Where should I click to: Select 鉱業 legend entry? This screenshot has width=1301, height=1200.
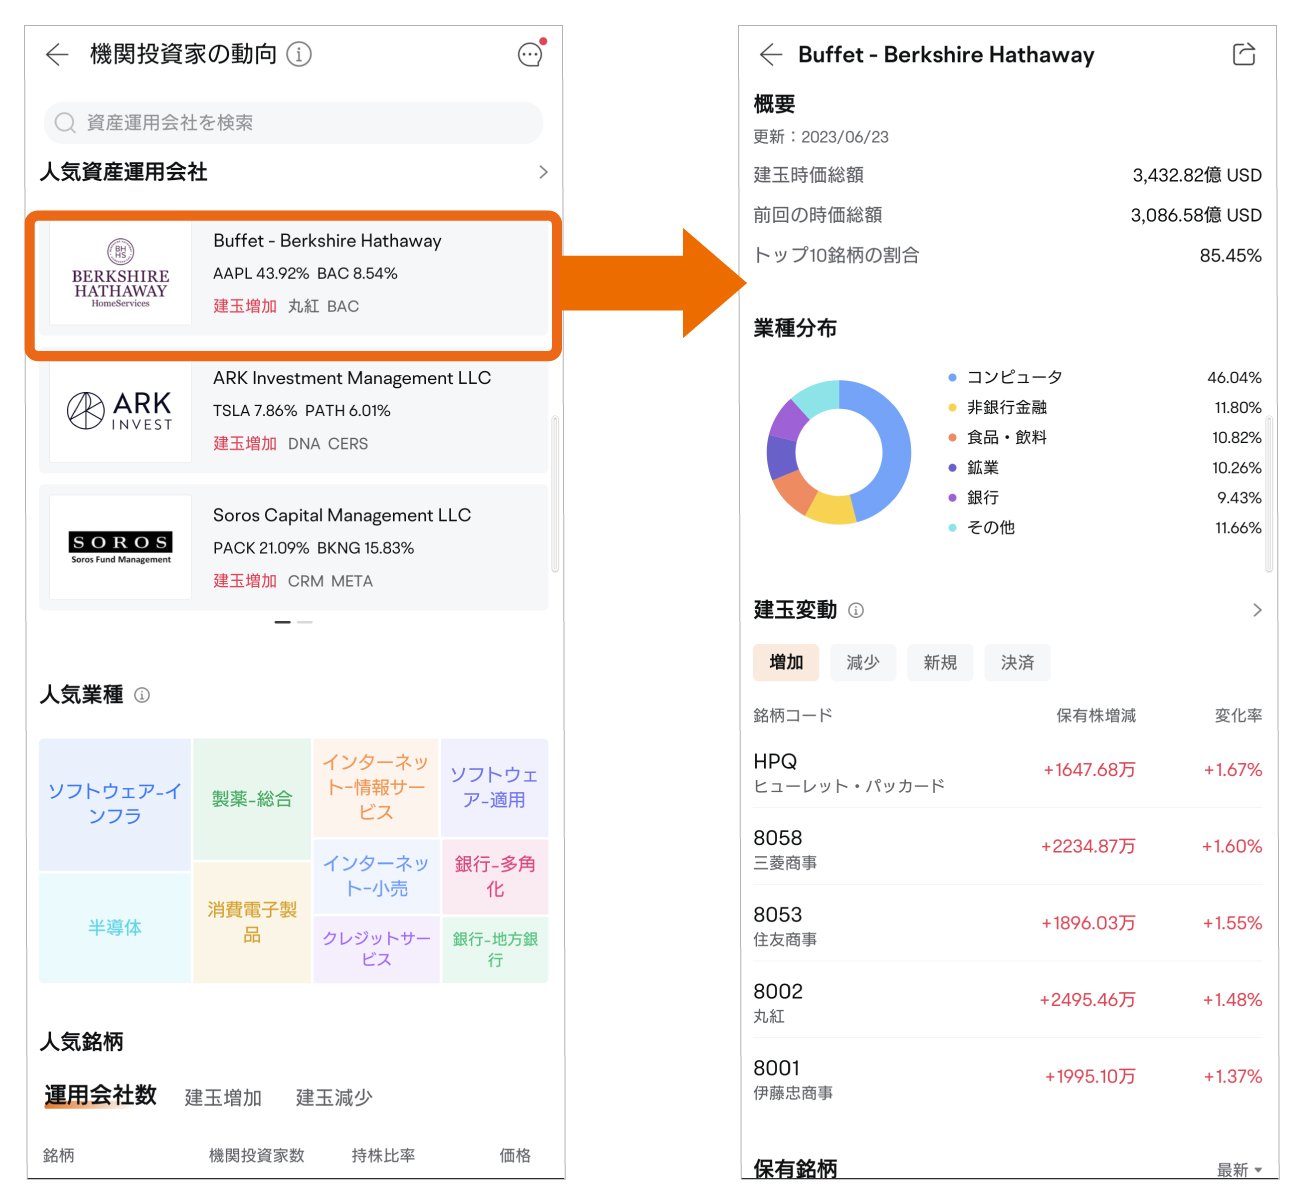[1104, 467]
